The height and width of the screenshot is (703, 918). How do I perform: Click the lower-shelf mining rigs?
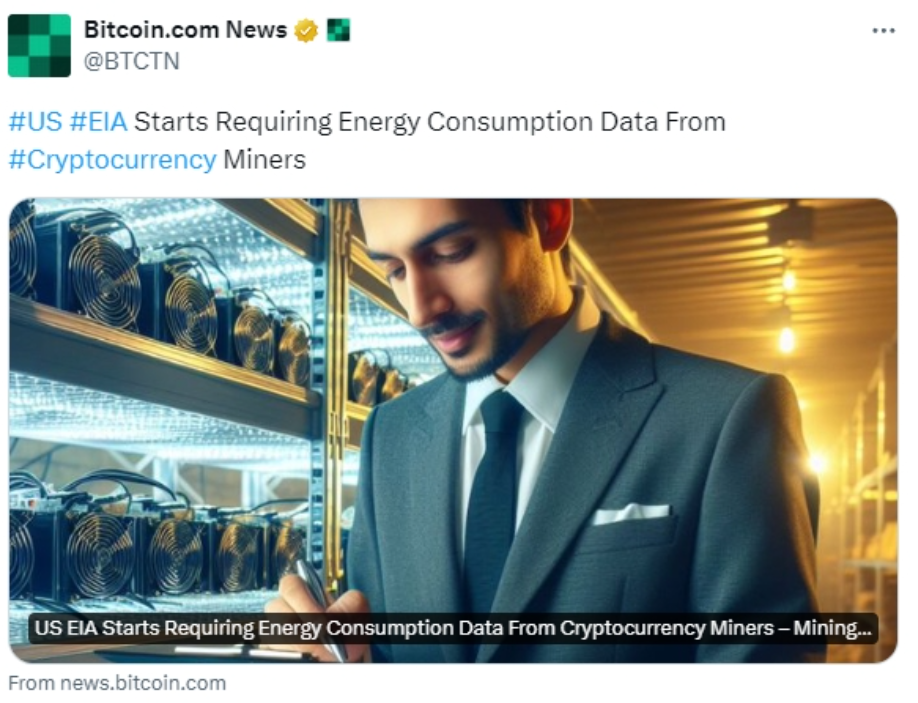click(x=158, y=544)
